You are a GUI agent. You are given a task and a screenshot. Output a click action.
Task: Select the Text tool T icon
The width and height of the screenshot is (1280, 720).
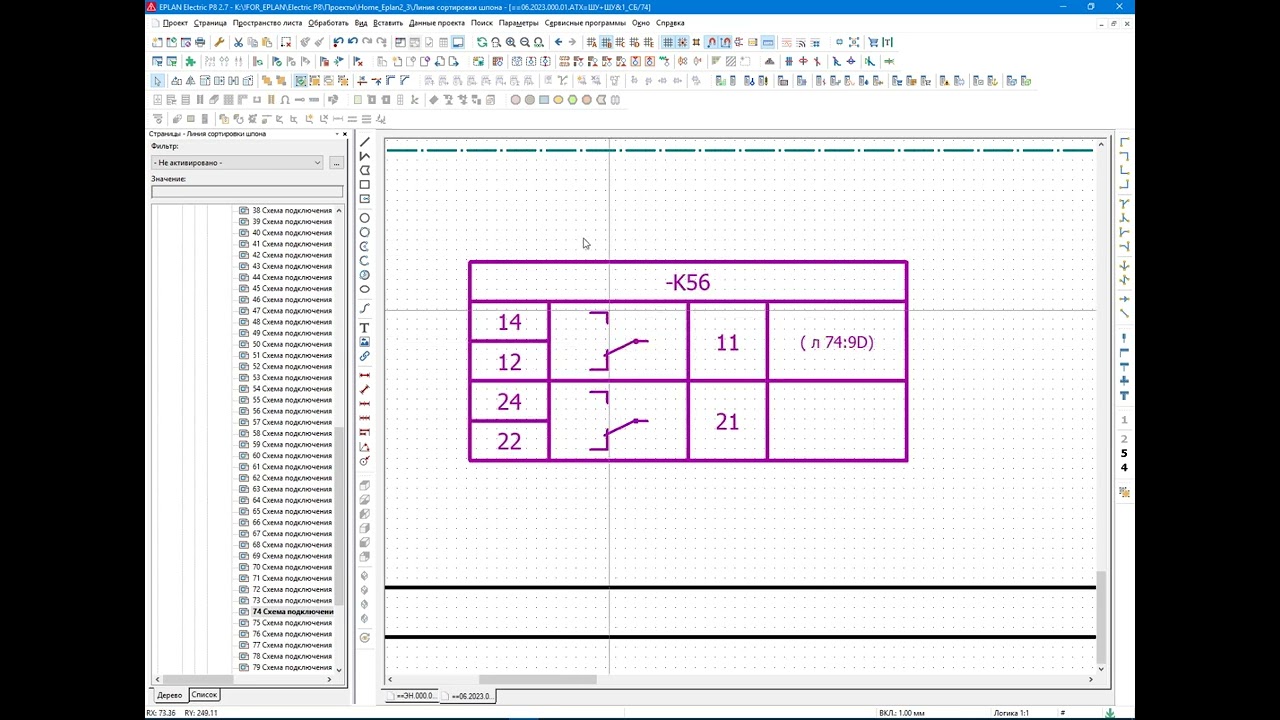coord(365,328)
